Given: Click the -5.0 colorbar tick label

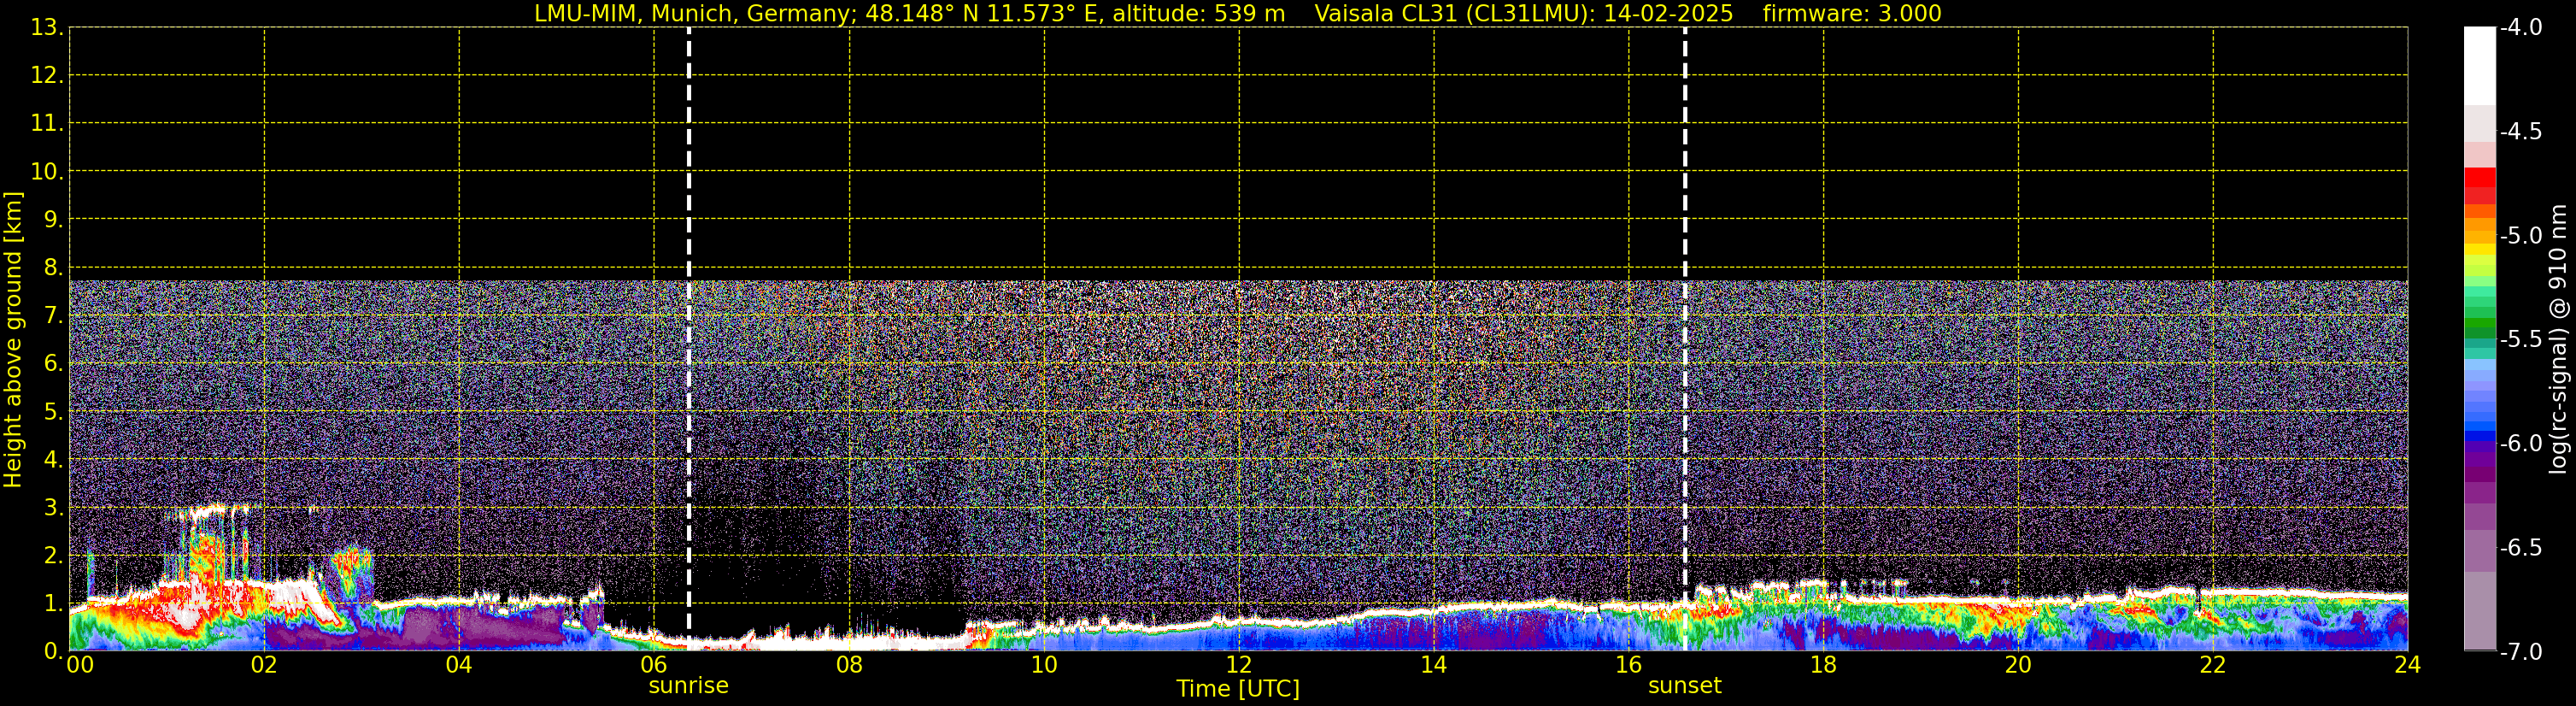Looking at the screenshot, I should point(2520,236).
